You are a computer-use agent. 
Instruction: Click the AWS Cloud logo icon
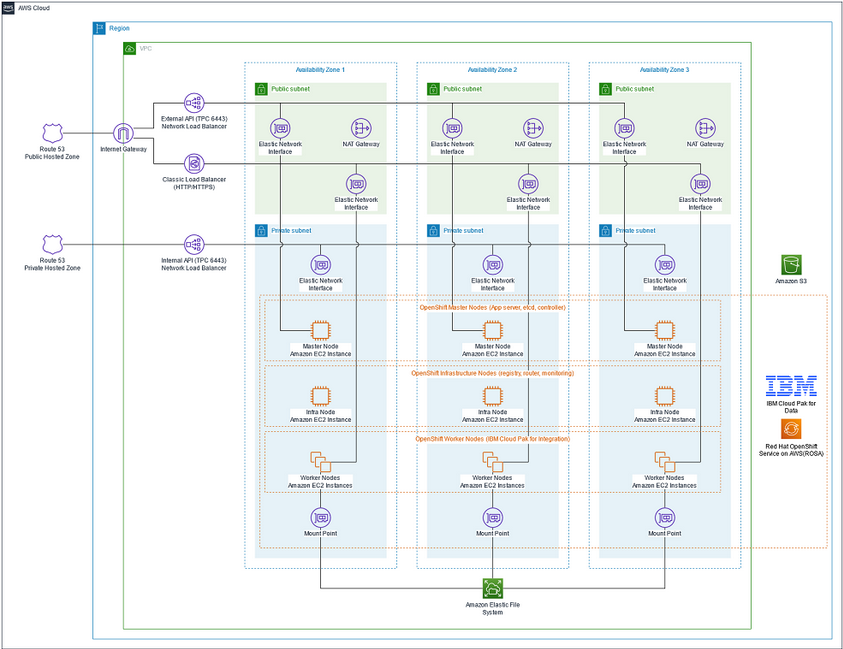[8, 8]
